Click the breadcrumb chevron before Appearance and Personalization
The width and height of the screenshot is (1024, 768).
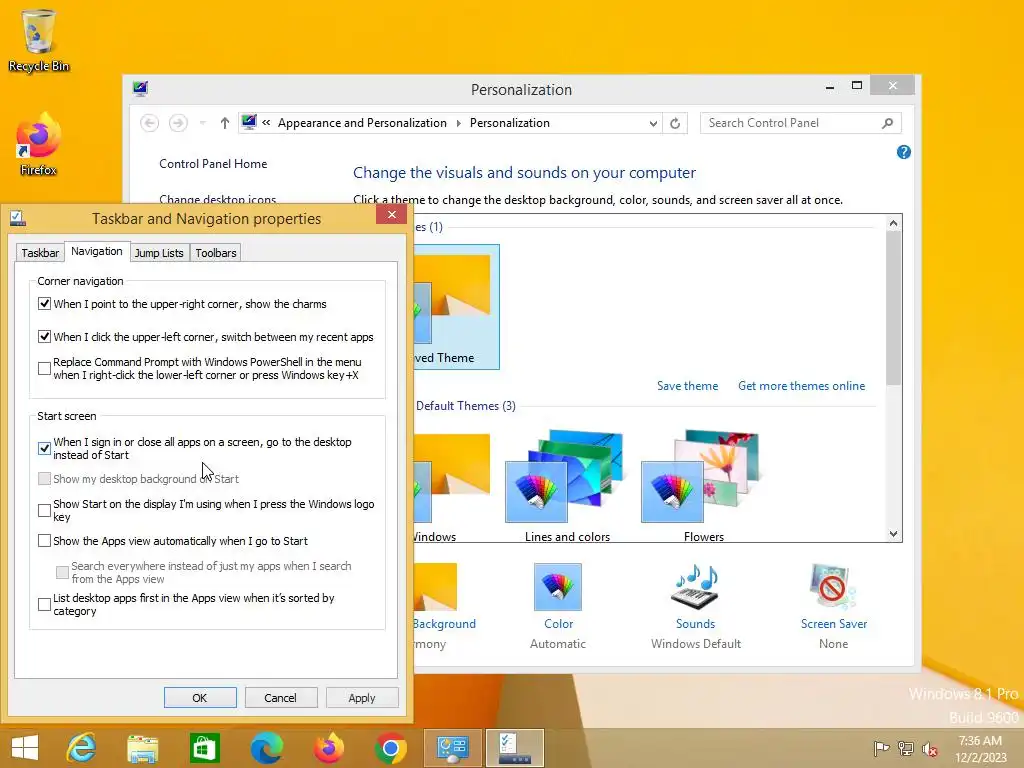click(266, 123)
